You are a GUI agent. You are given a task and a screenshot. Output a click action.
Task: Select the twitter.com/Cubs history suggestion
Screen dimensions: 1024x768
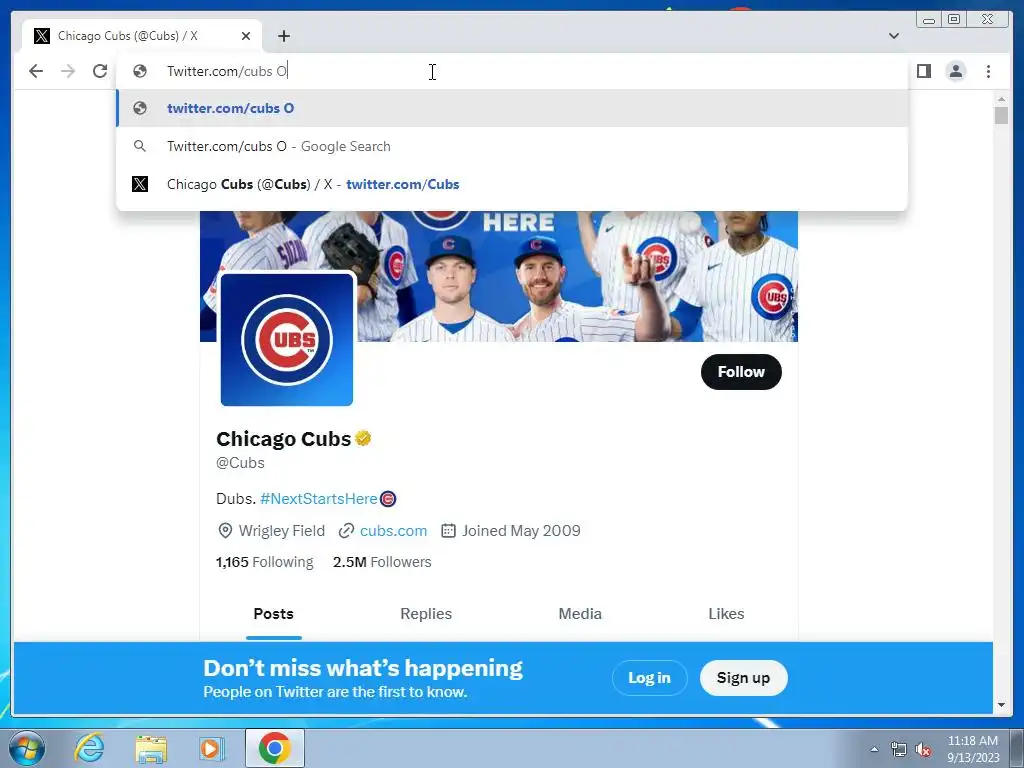pos(512,184)
